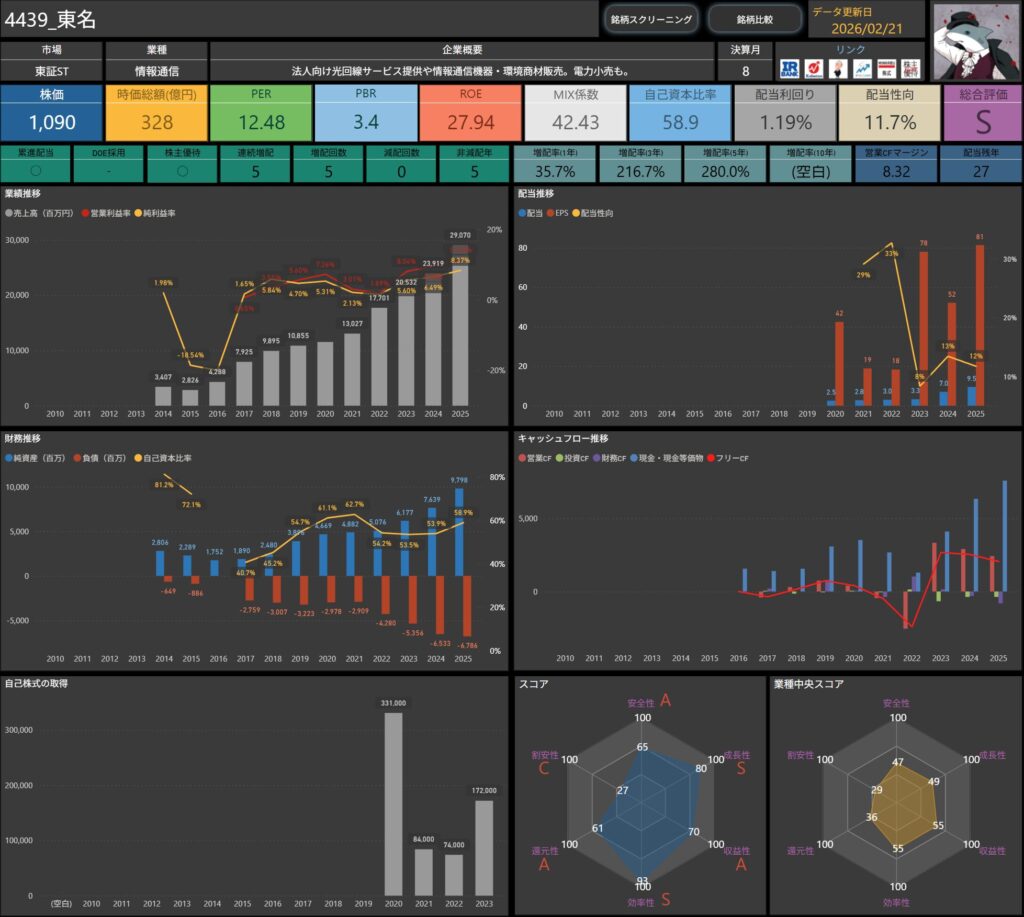Click the bald man portrait link icon

[837, 68]
